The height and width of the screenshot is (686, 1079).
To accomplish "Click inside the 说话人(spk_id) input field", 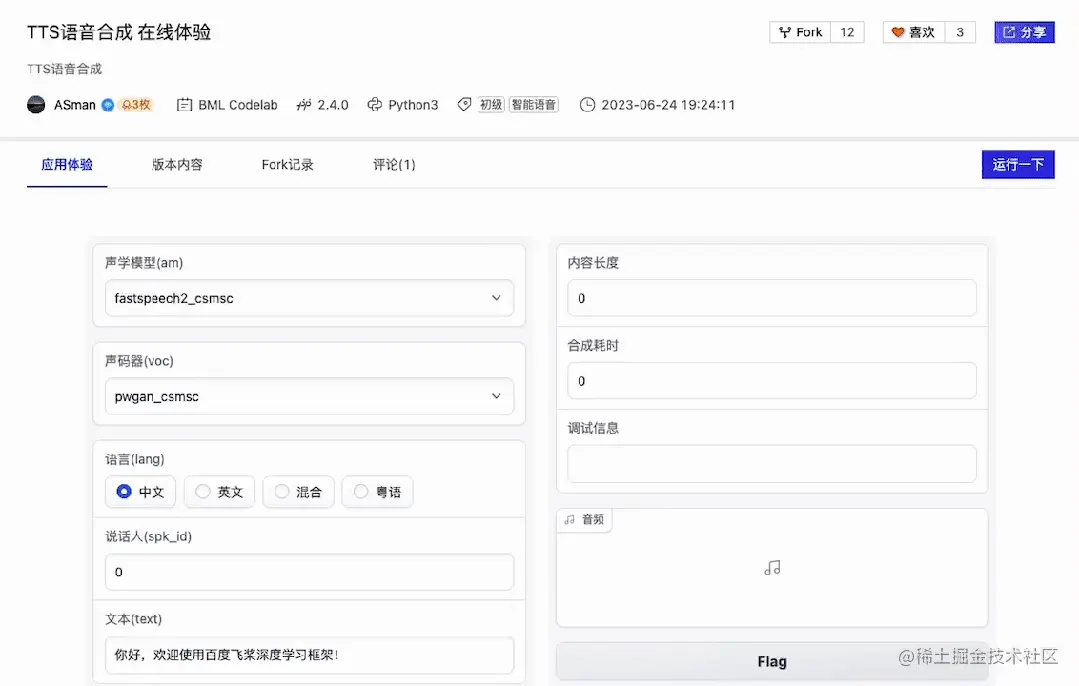I will (x=309, y=571).
